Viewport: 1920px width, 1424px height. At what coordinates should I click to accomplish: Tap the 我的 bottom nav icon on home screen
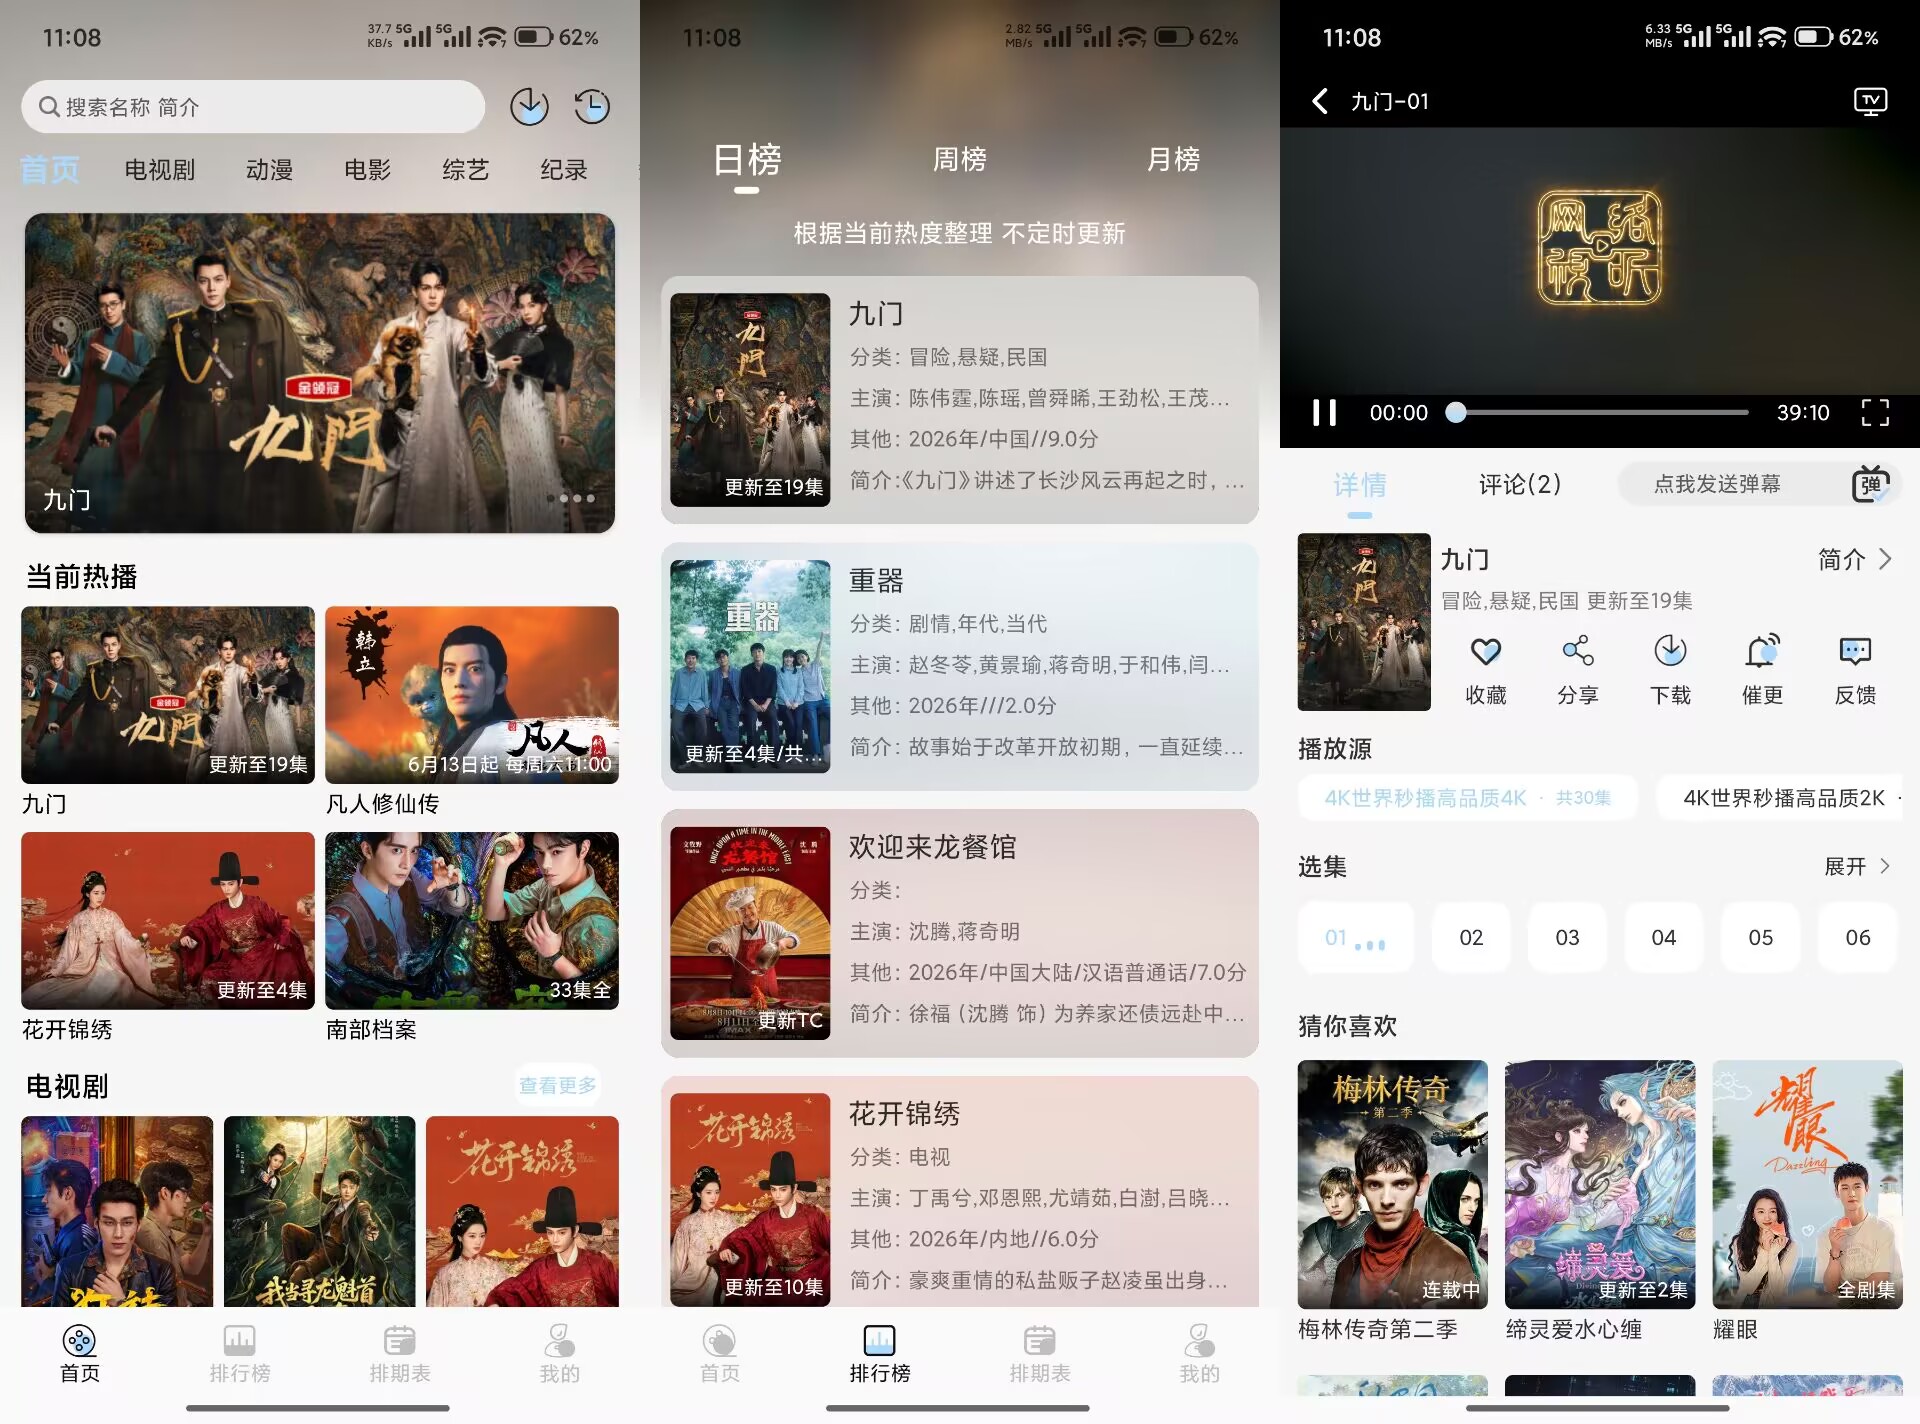click(x=559, y=1340)
